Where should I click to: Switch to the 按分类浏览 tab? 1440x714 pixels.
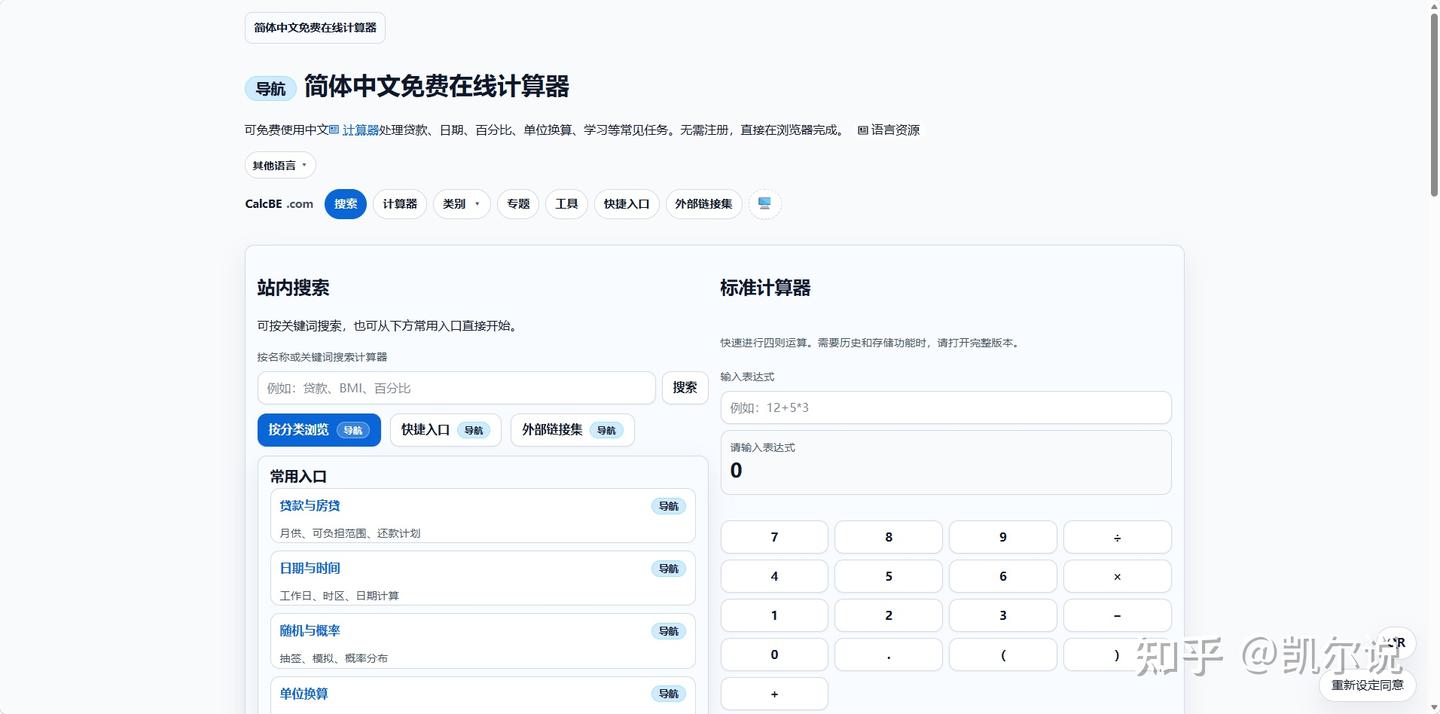pyautogui.click(x=319, y=430)
